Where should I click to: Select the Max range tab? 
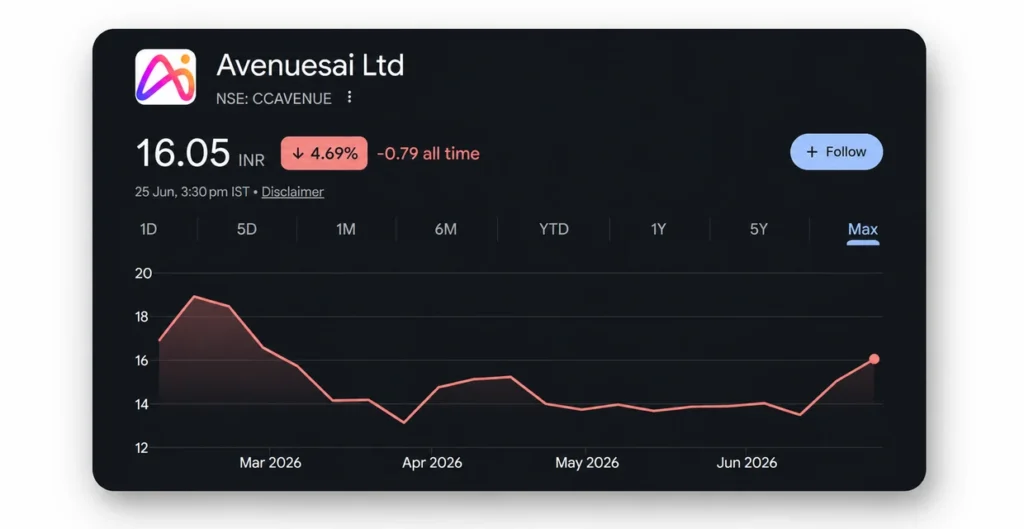pyautogui.click(x=863, y=230)
